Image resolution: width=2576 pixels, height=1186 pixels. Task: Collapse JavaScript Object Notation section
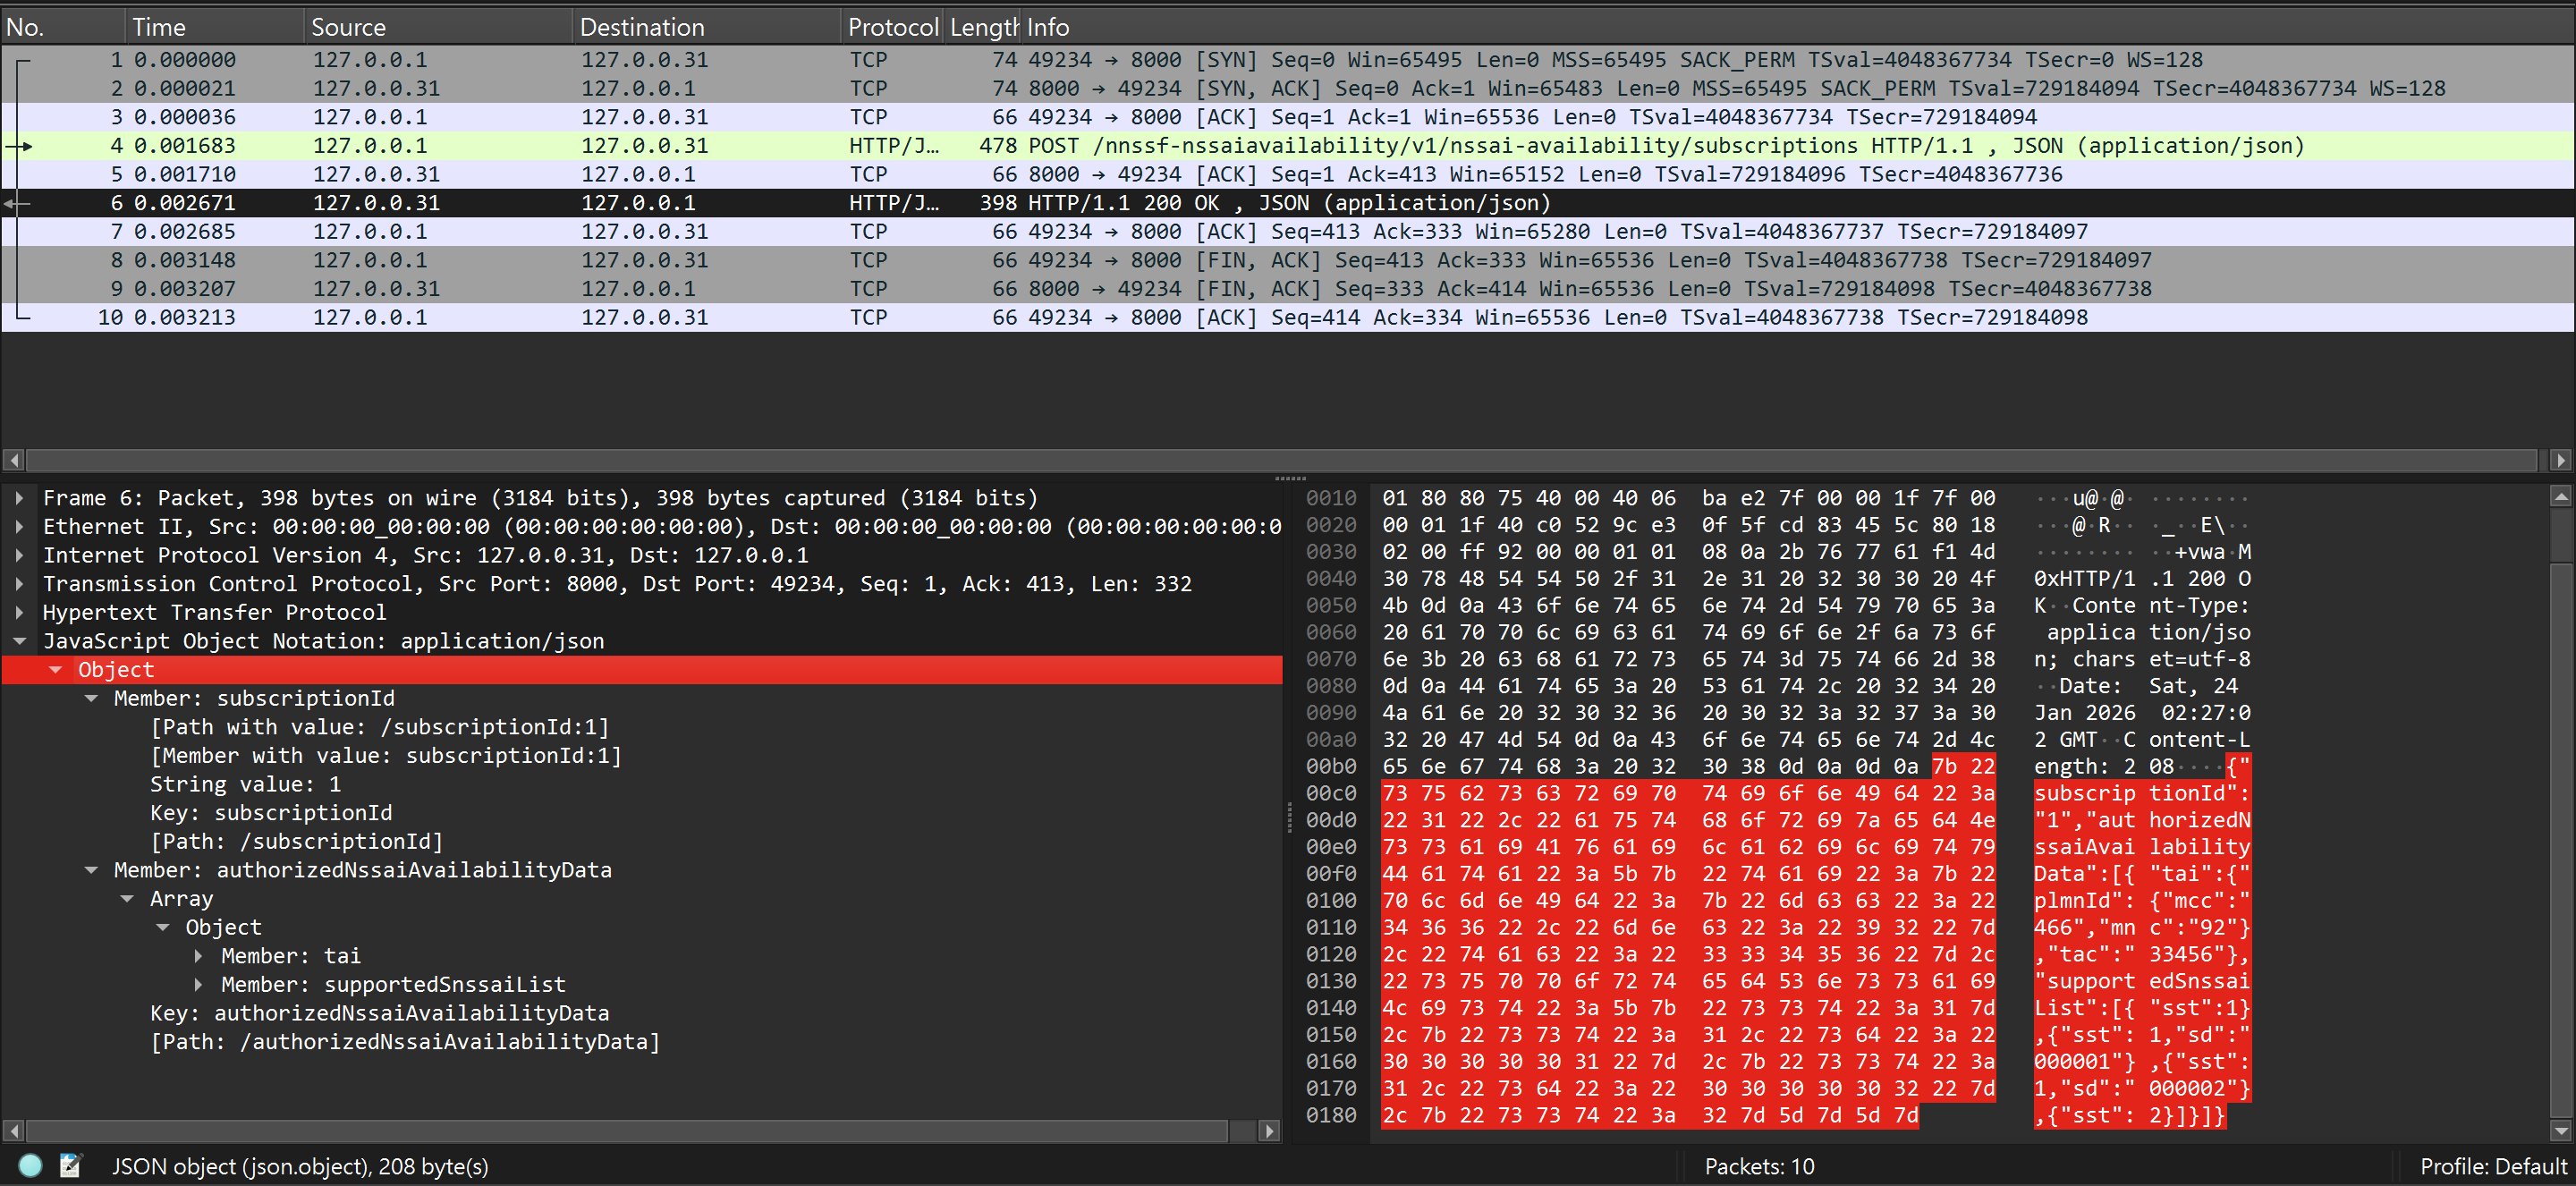[19, 641]
